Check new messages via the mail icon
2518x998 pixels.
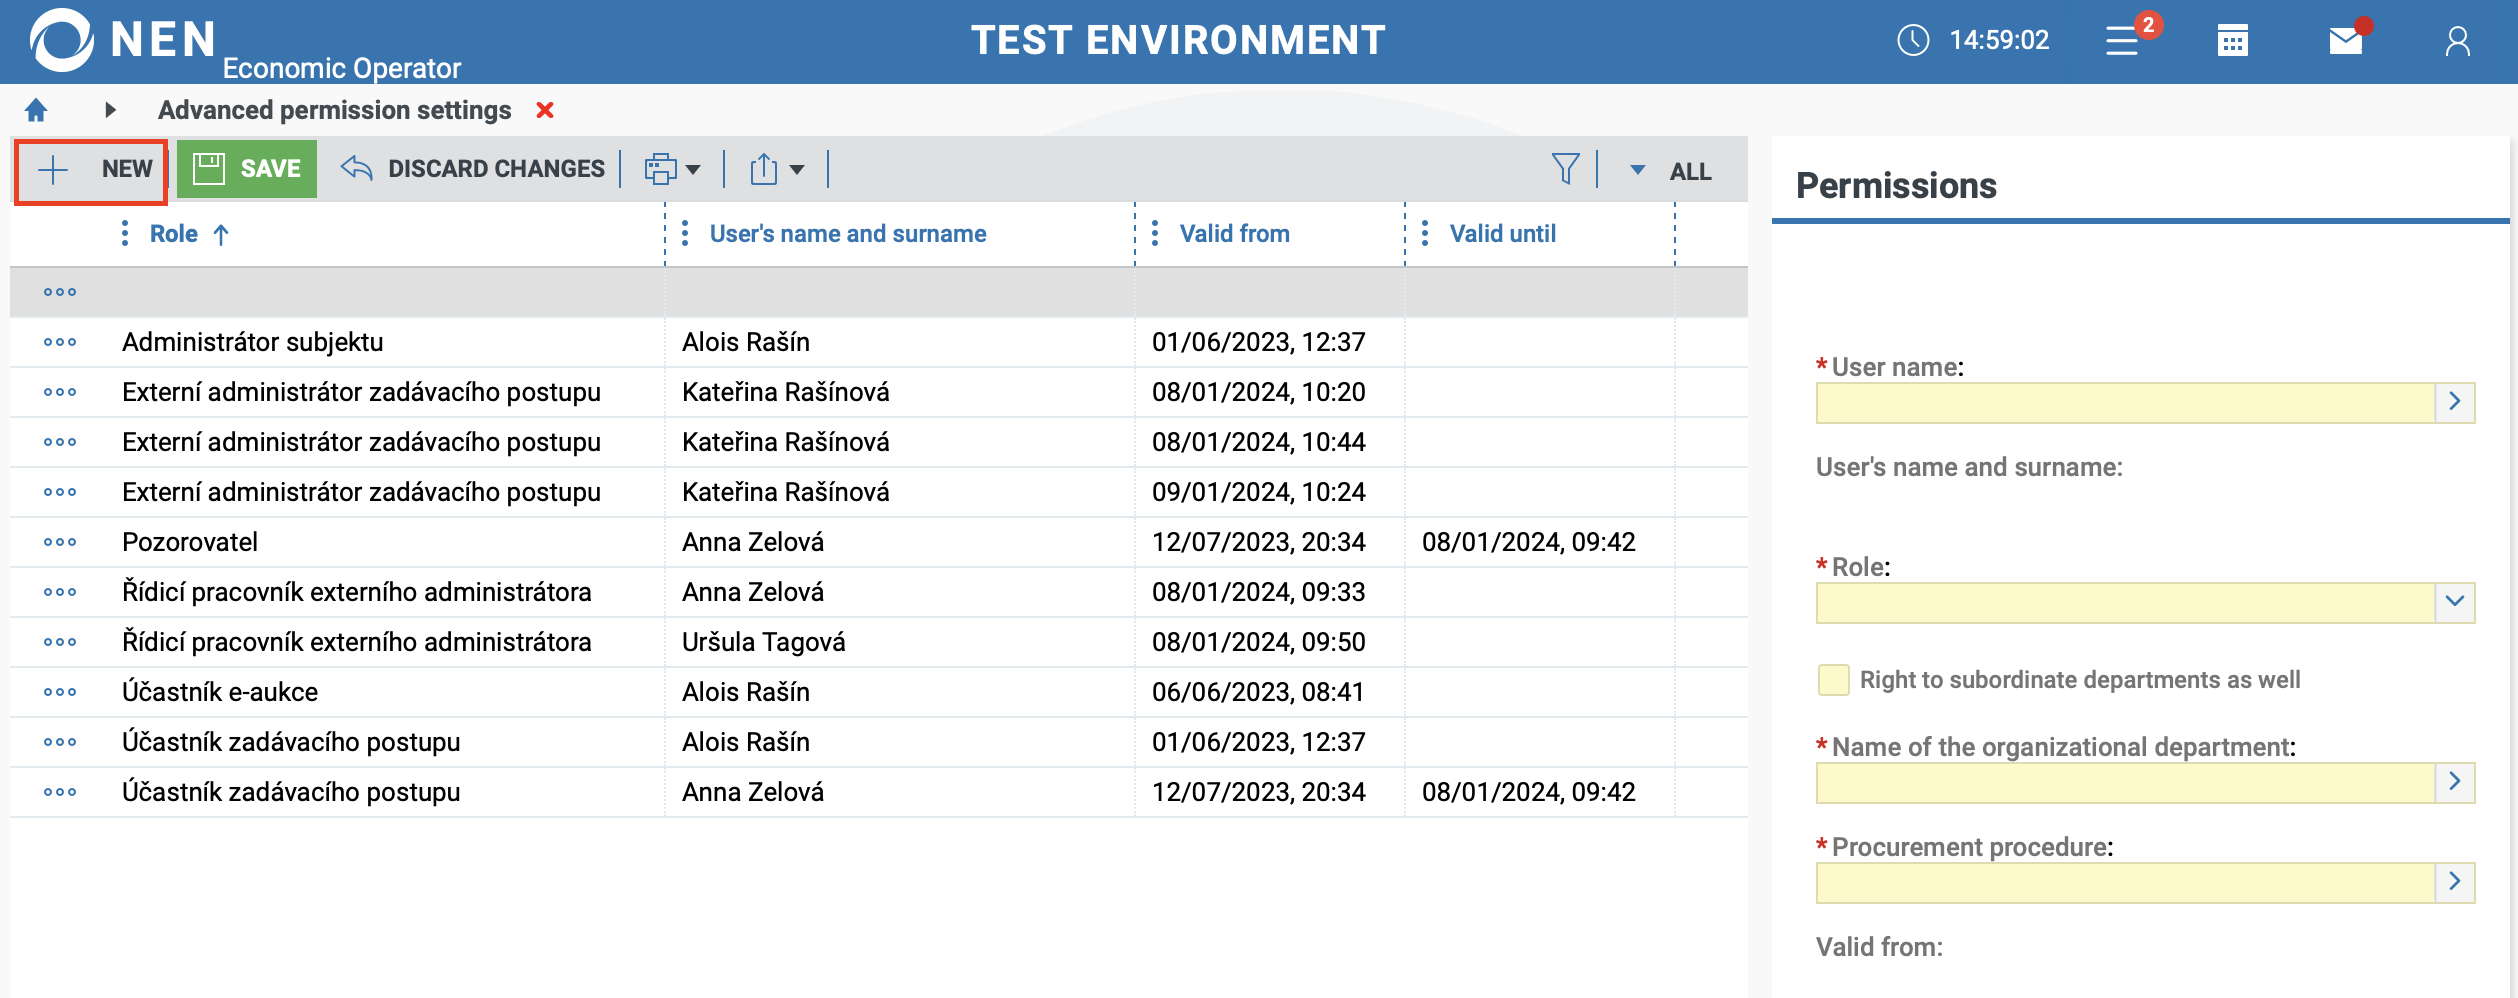tap(2343, 40)
